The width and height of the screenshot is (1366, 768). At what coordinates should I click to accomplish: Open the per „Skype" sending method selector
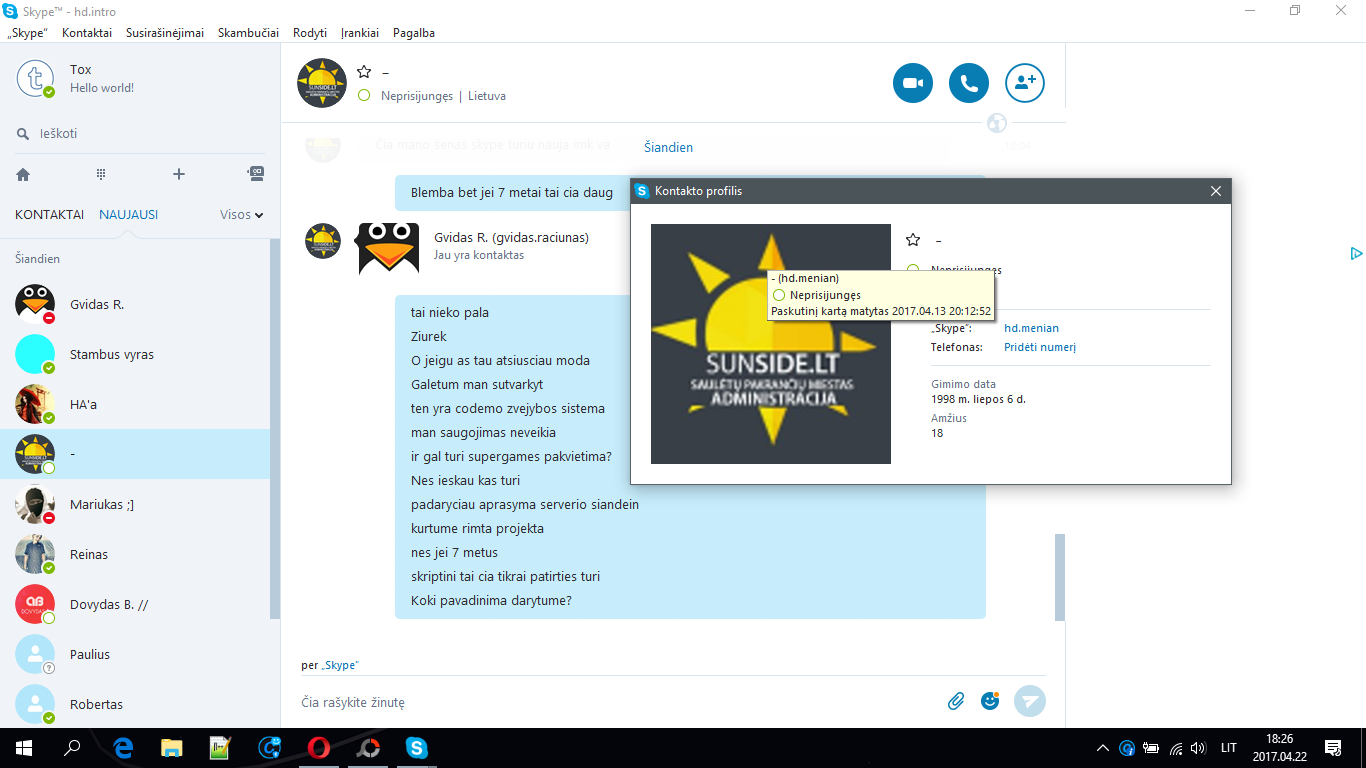330,665
